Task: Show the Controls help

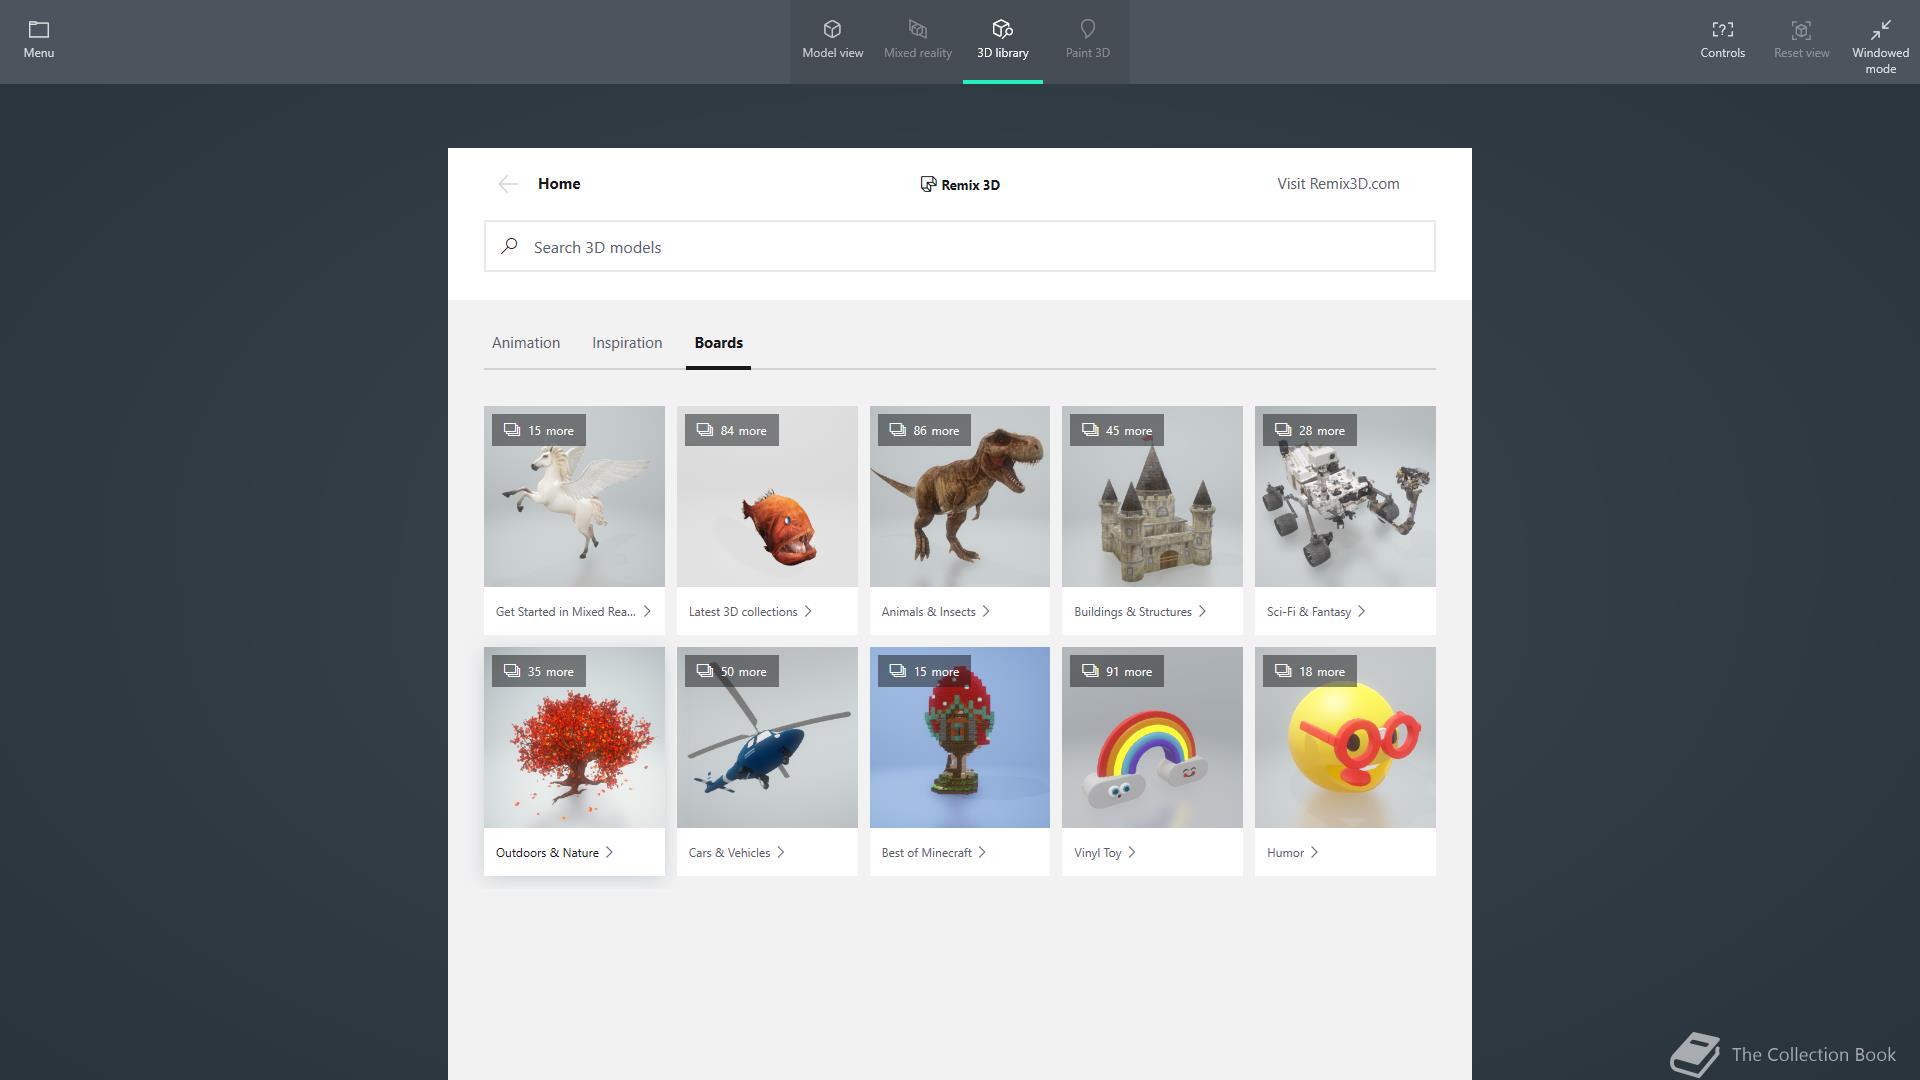Action: click(x=1722, y=41)
